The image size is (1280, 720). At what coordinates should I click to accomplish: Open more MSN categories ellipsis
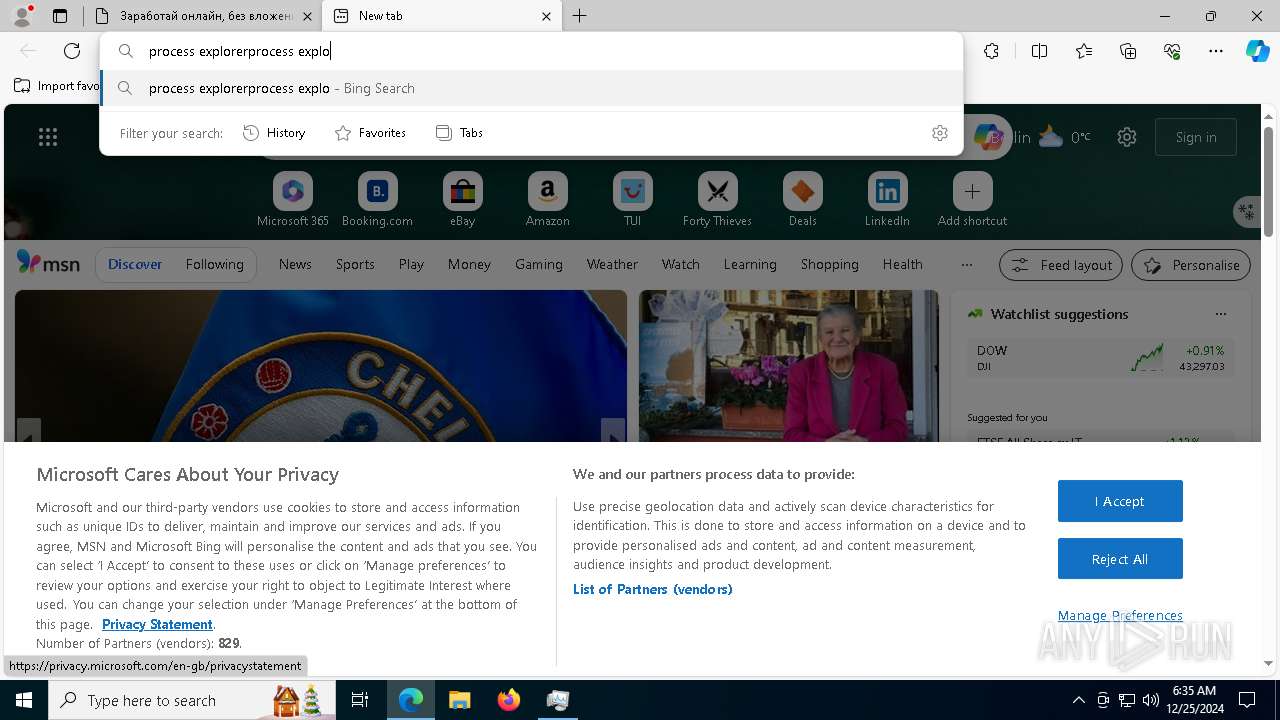point(966,265)
